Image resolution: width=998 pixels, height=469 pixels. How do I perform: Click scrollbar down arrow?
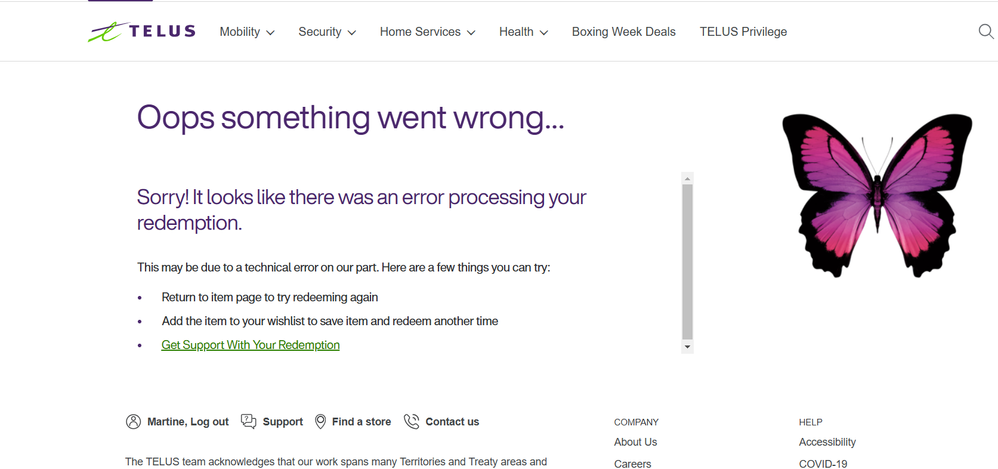(687, 347)
